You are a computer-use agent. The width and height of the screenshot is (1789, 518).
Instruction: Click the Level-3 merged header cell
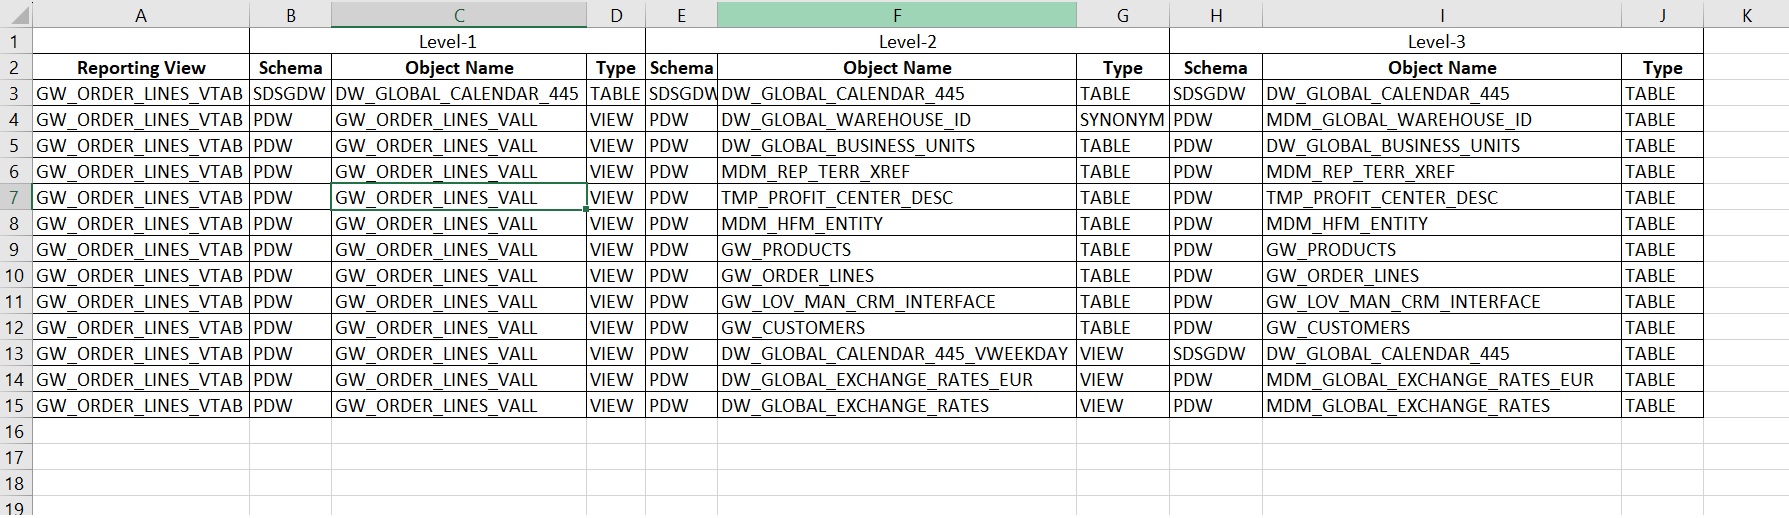click(1436, 41)
